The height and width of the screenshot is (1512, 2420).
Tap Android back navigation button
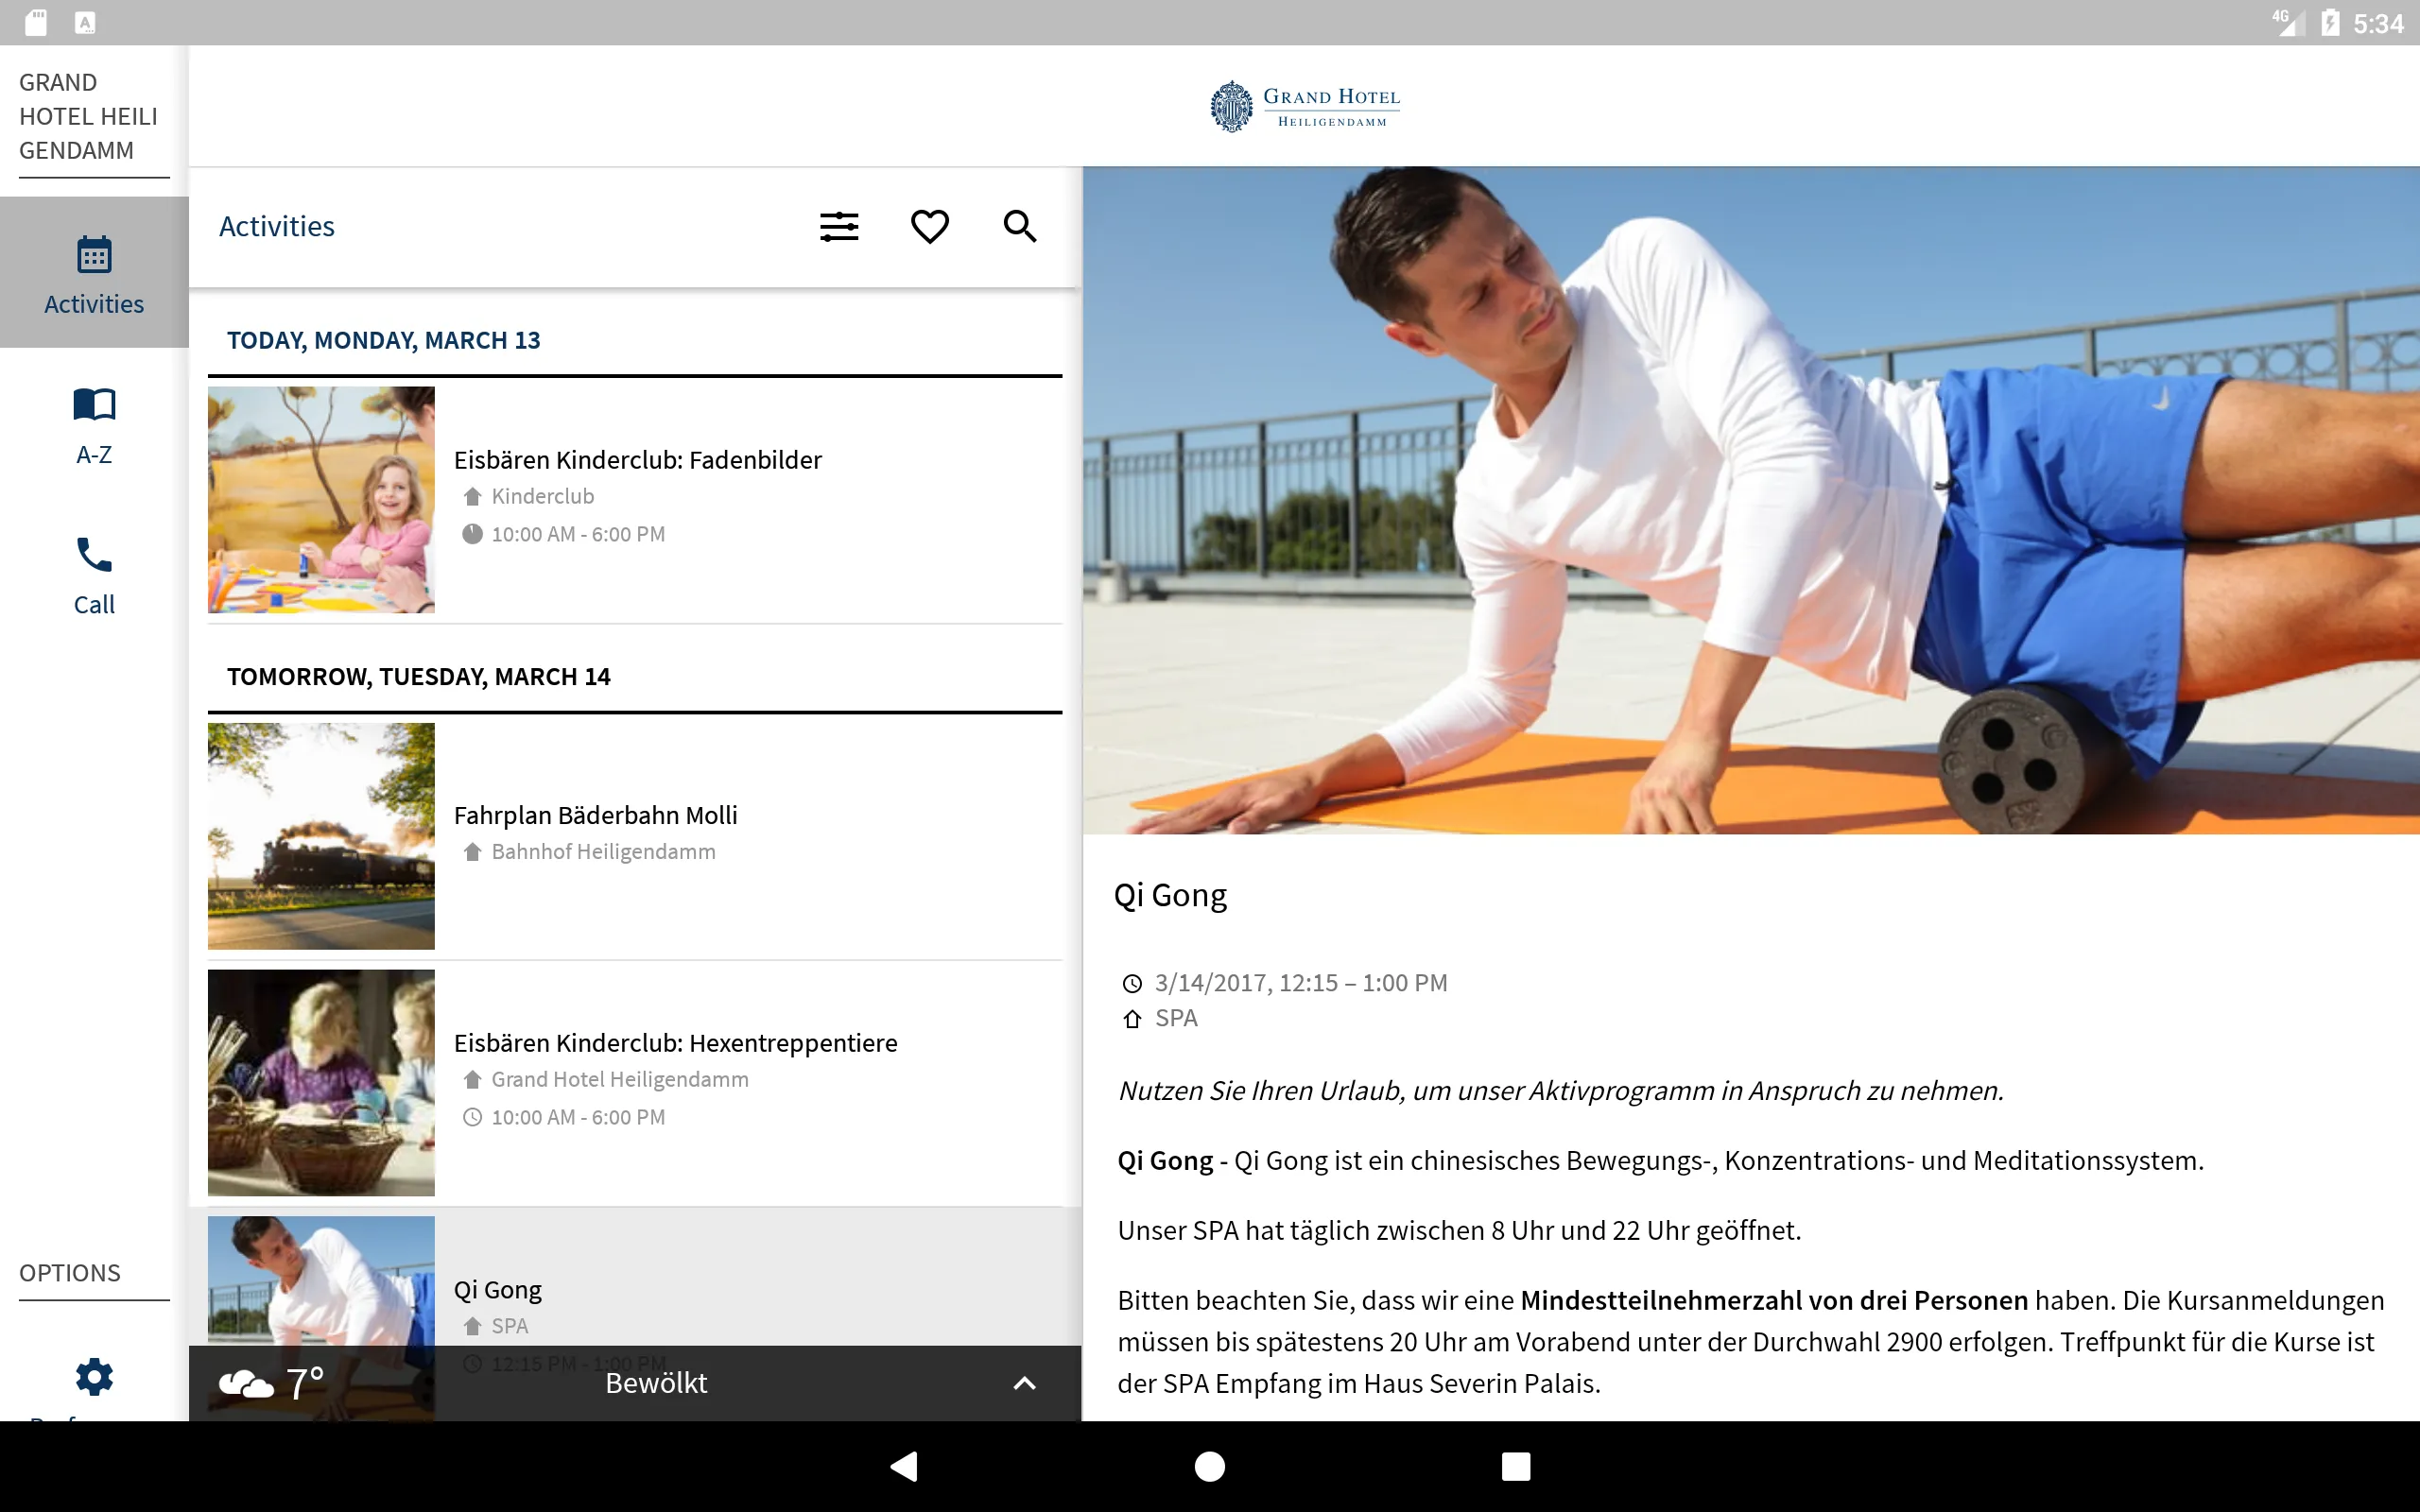coord(905,1466)
